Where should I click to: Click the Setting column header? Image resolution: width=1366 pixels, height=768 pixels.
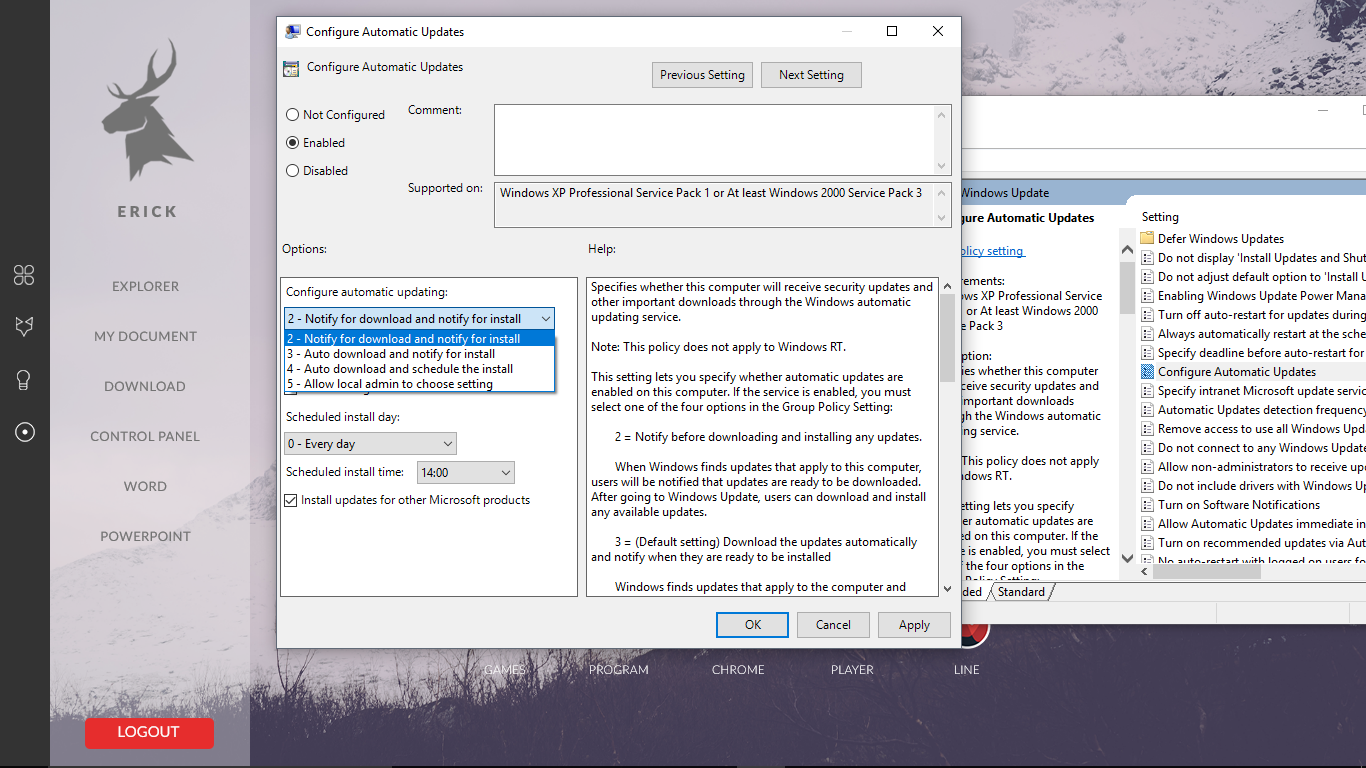click(1160, 217)
